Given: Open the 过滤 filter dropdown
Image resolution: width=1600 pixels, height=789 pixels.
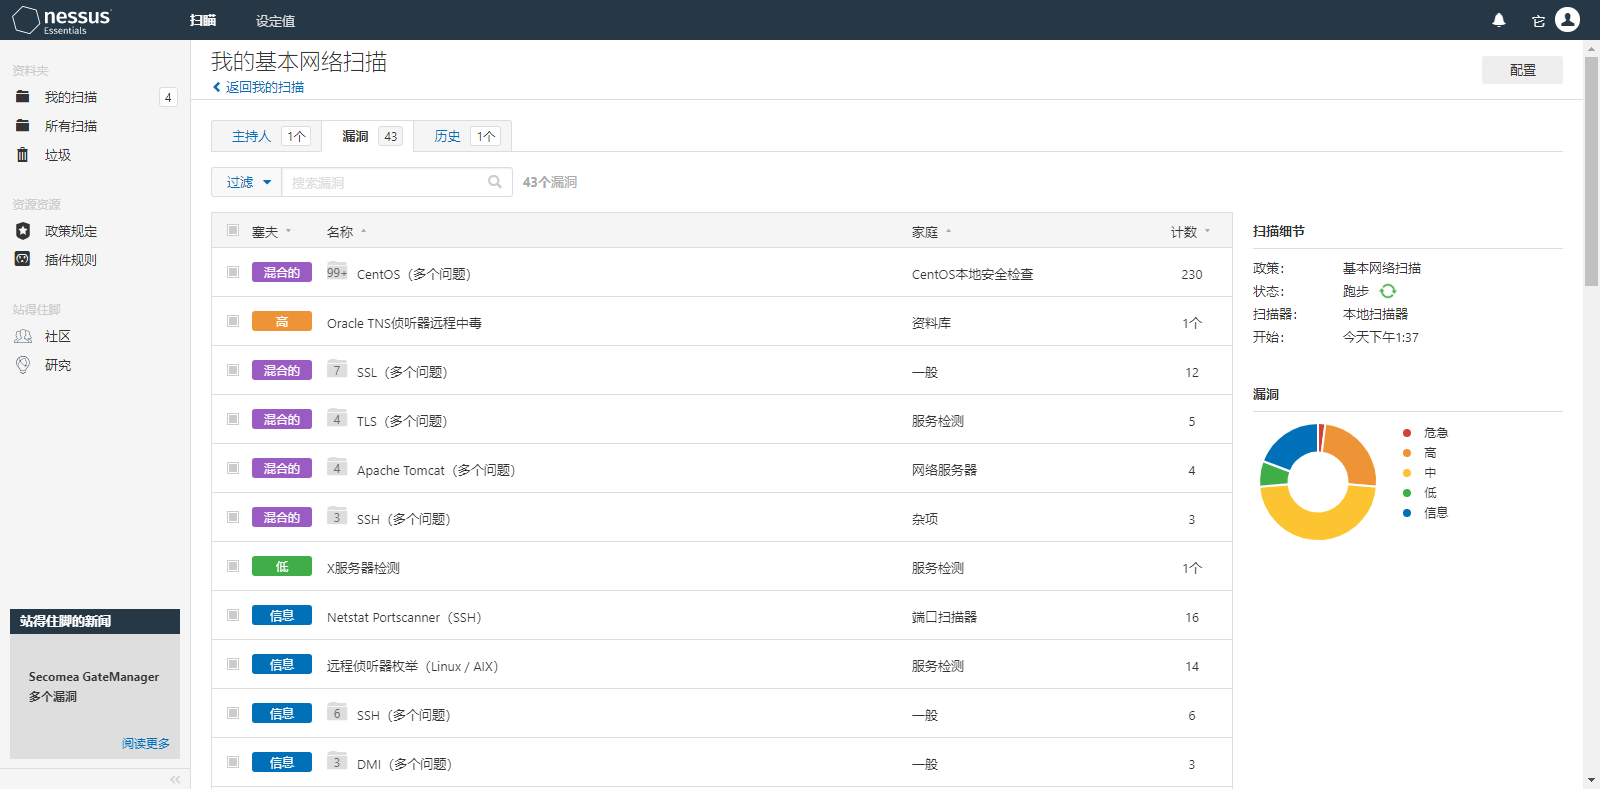Looking at the screenshot, I should click(x=247, y=182).
